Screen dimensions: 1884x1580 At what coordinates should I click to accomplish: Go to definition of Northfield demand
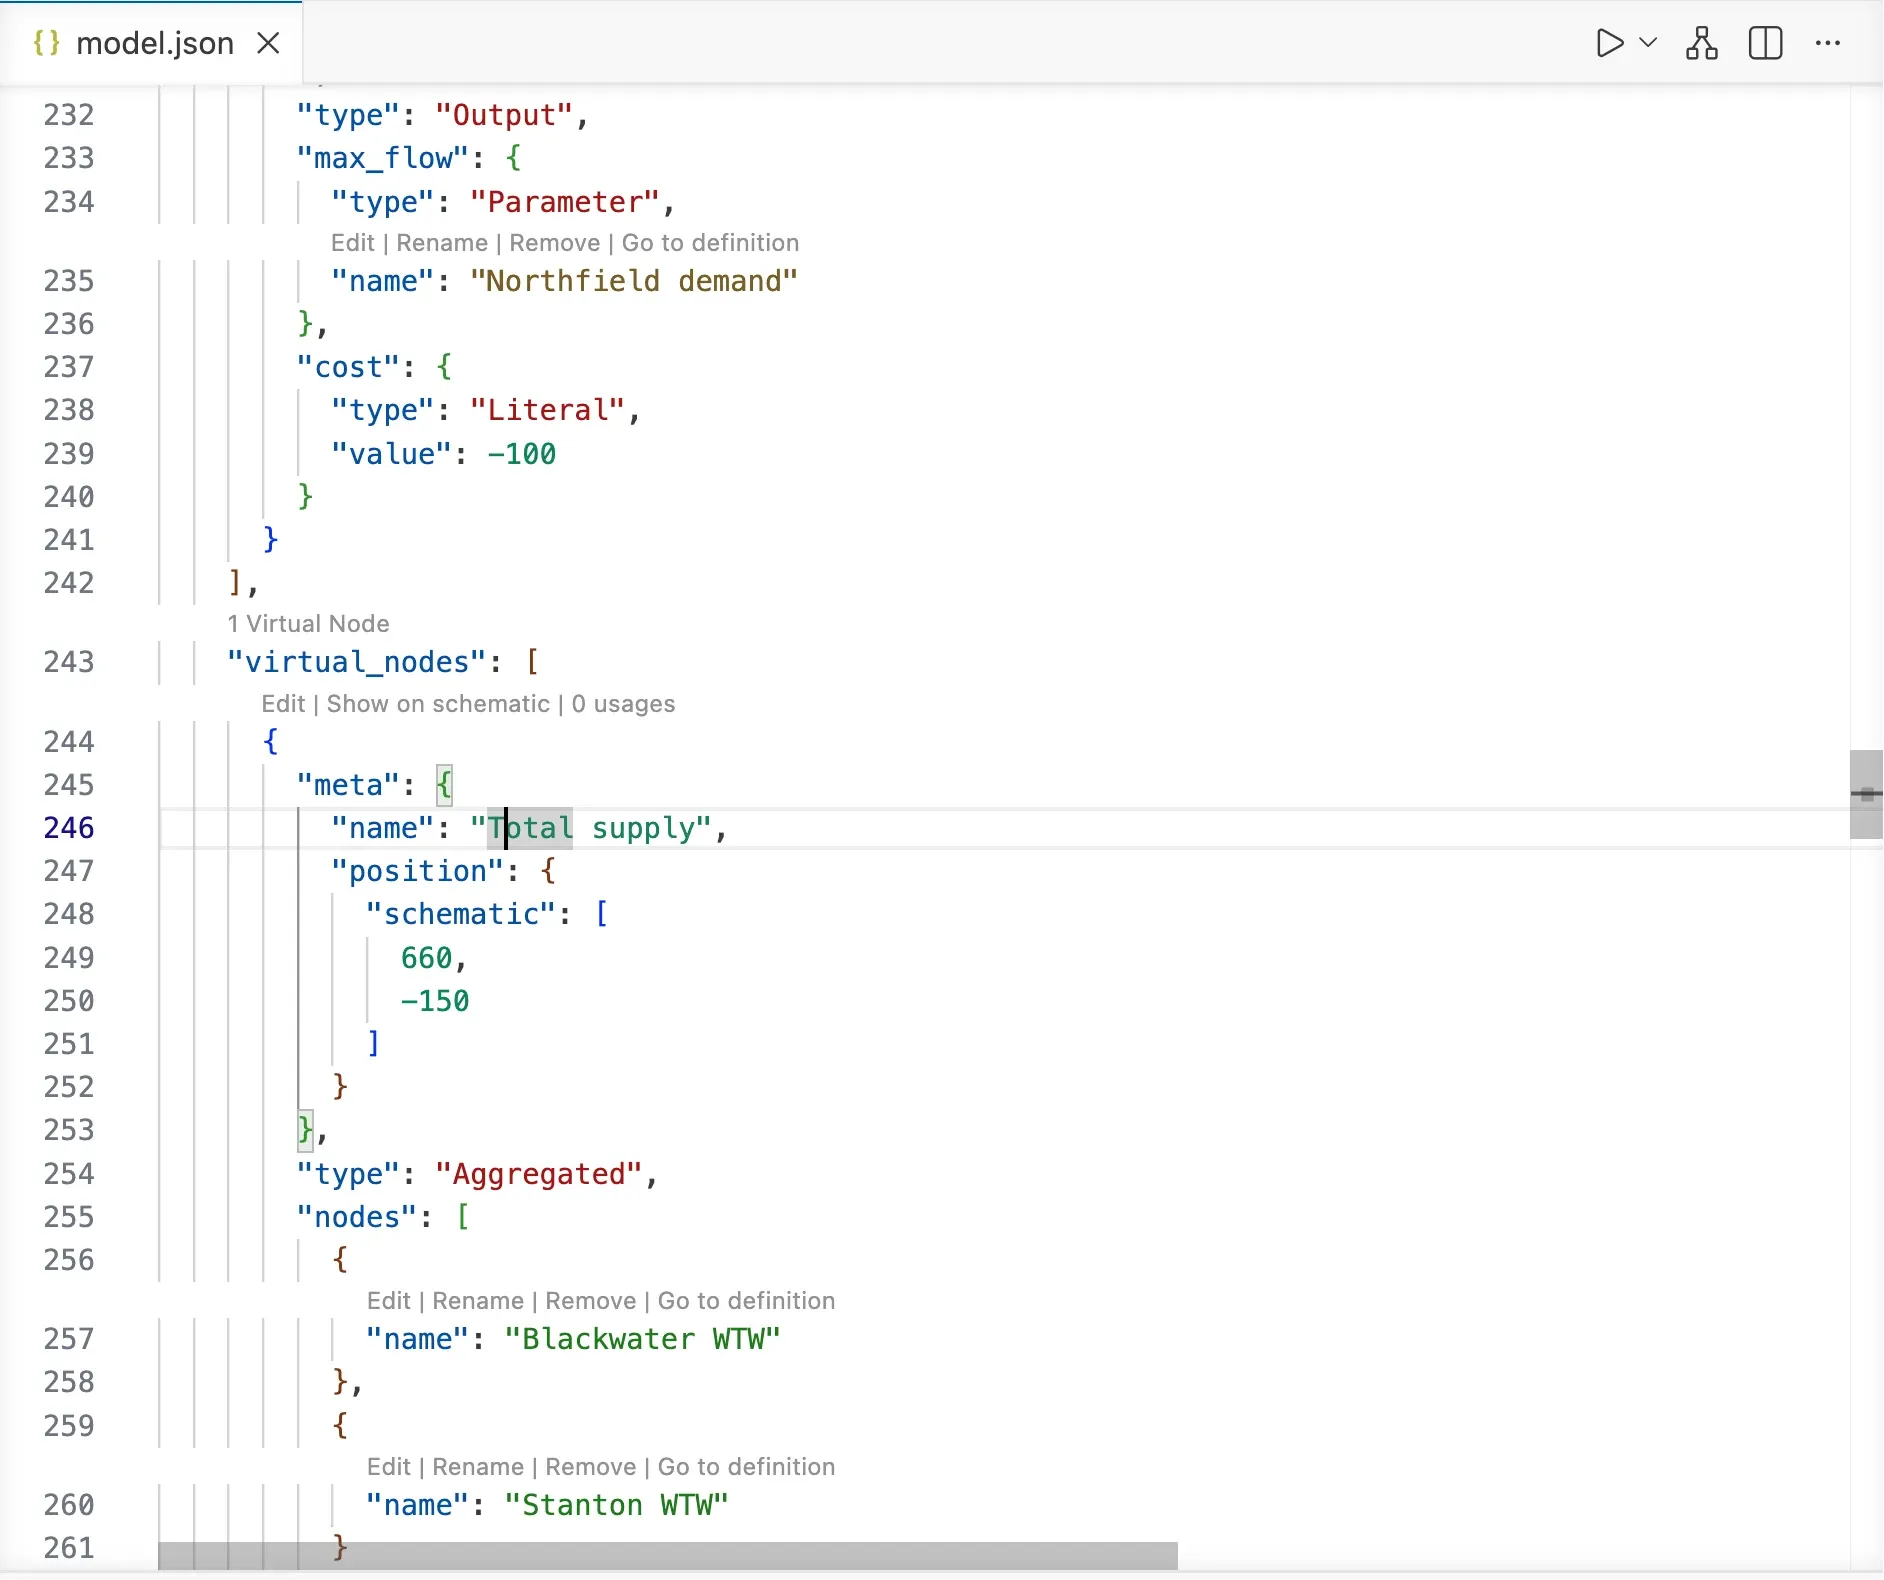(x=711, y=243)
